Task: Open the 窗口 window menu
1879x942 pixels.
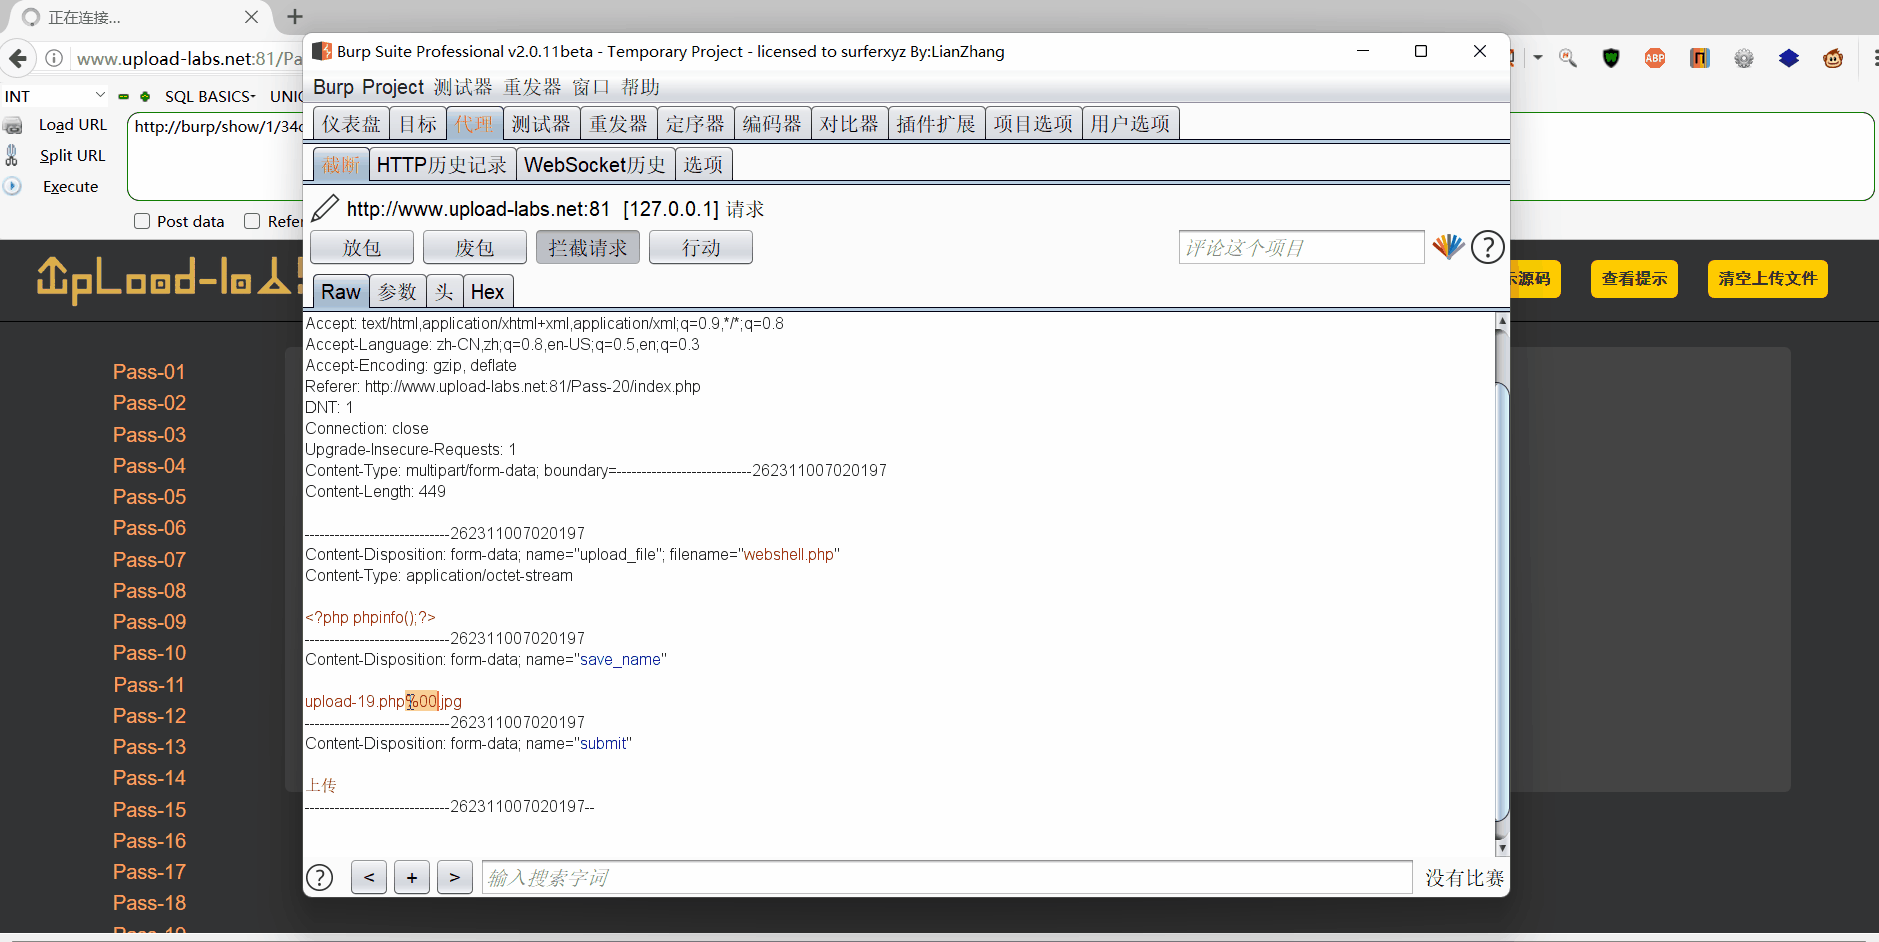Action: 591,87
